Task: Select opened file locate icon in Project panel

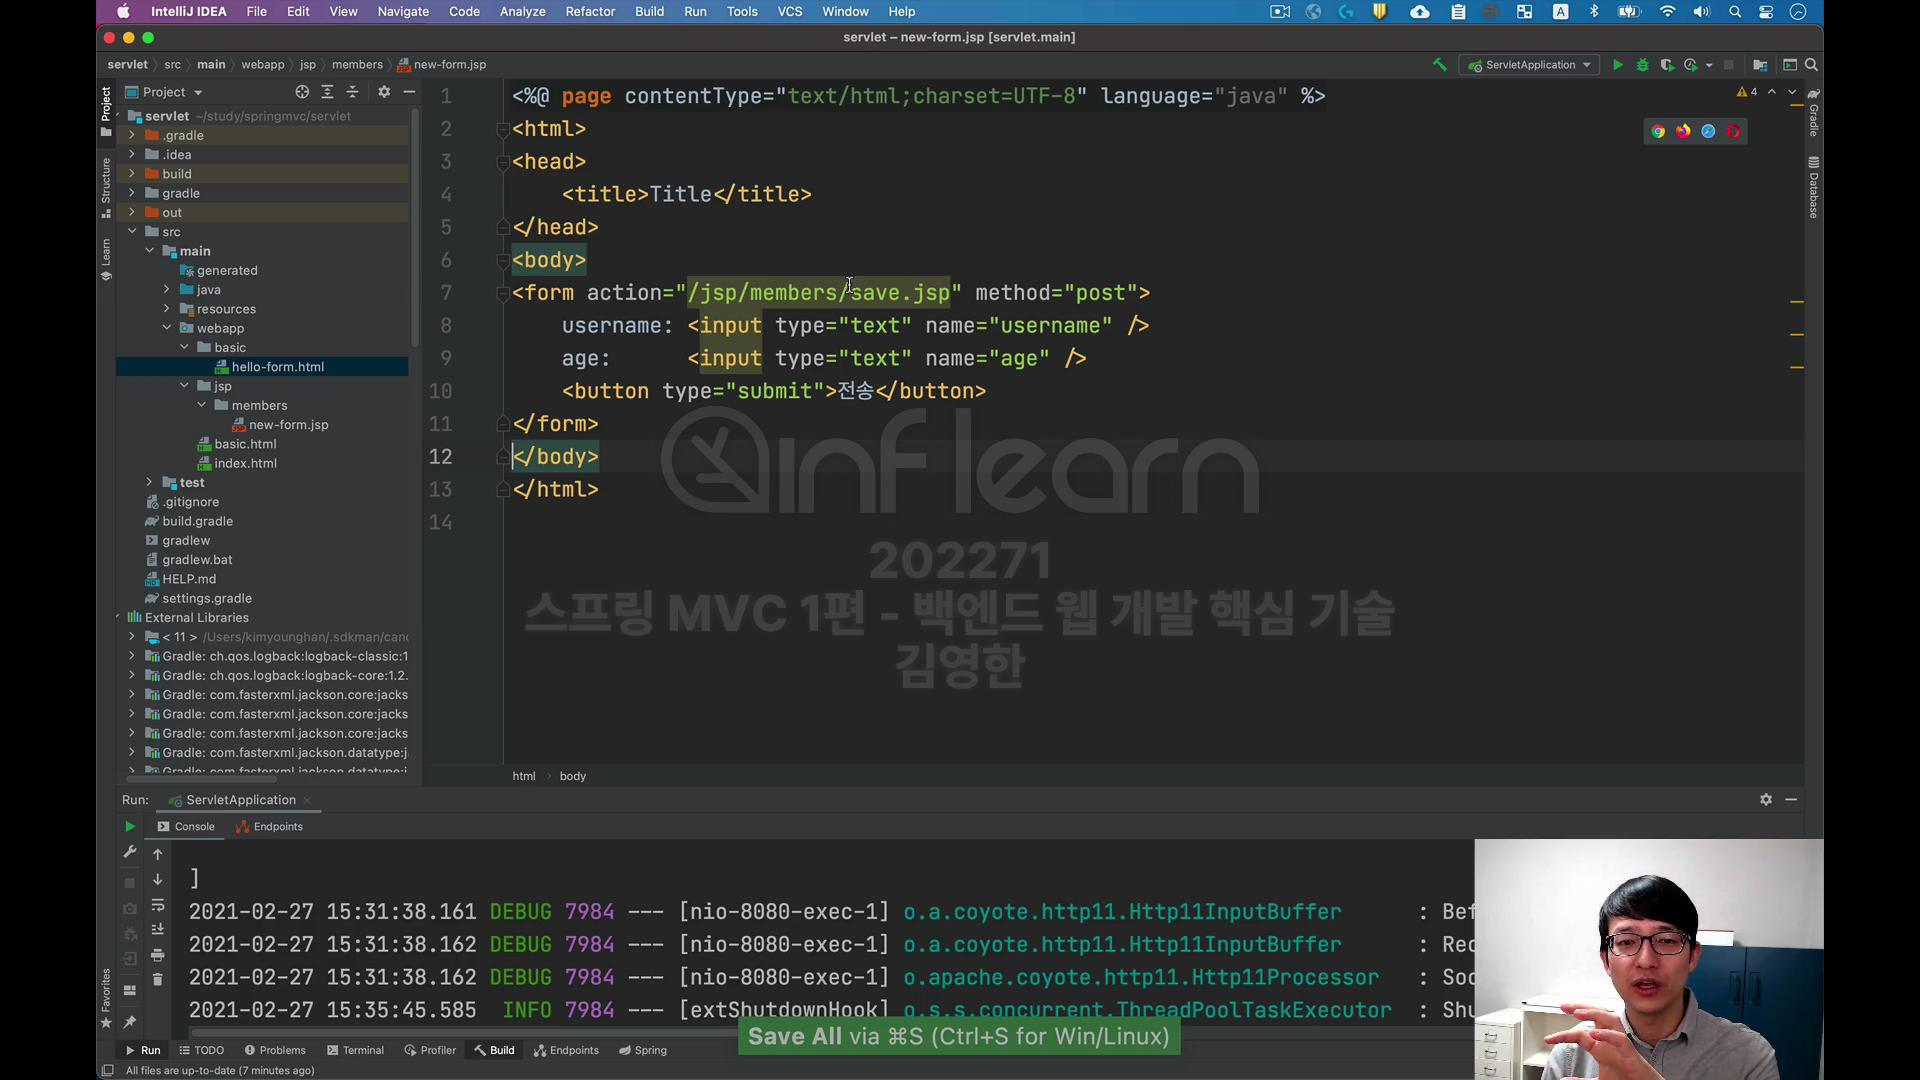Action: coord(302,92)
